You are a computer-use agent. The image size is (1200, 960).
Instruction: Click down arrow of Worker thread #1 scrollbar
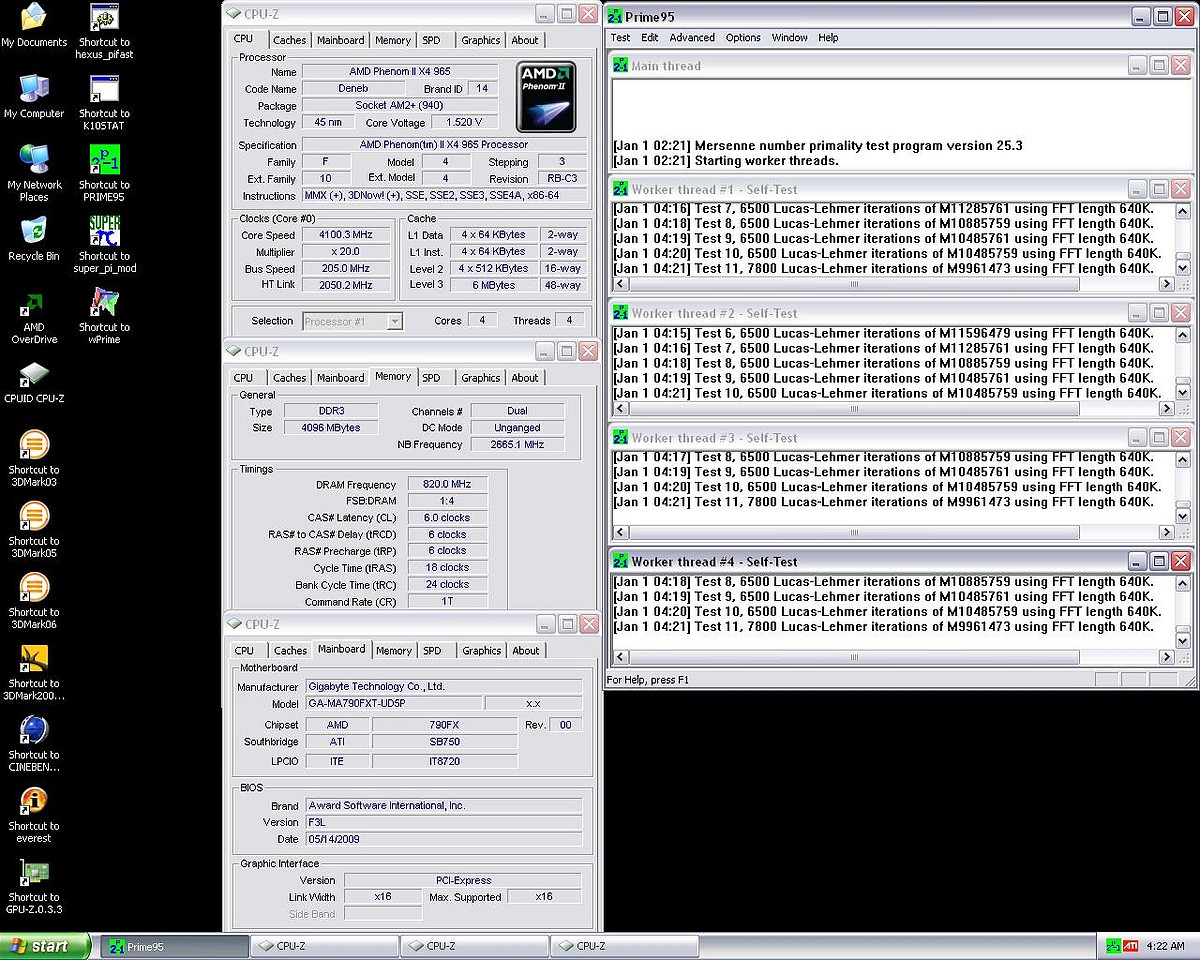tap(1184, 268)
